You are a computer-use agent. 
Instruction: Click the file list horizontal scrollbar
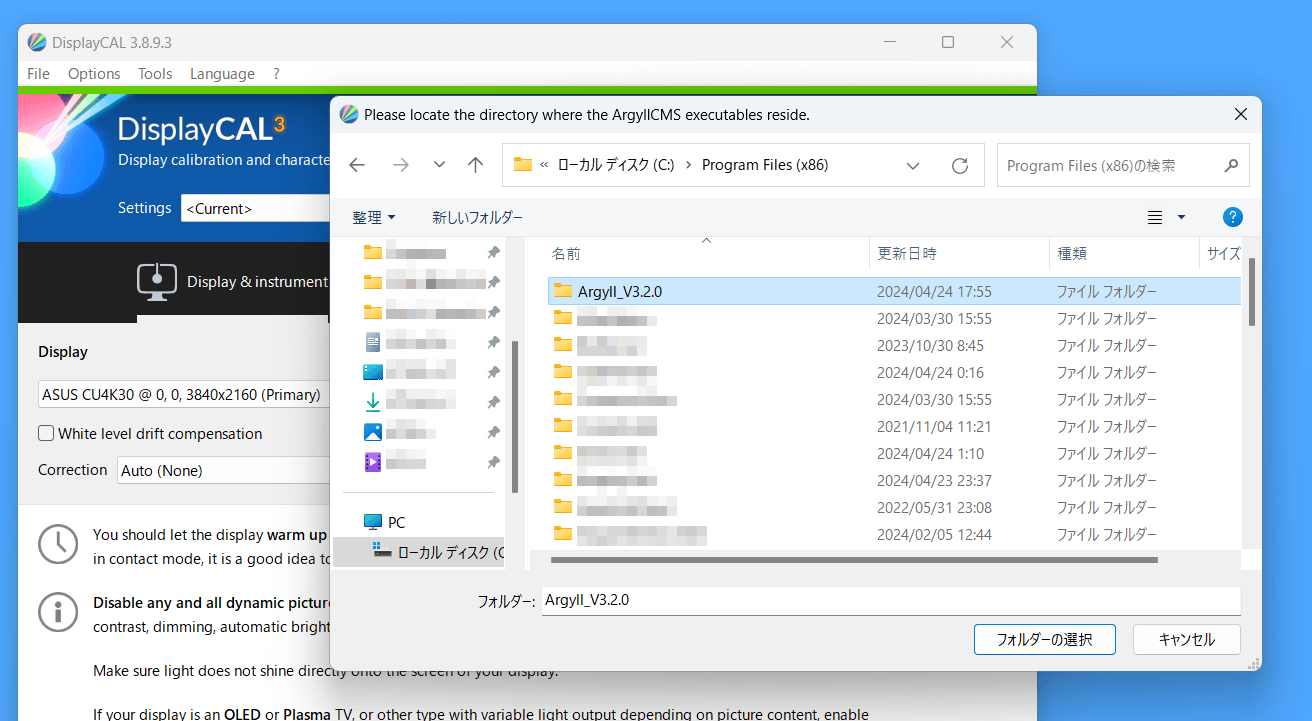[853, 560]
